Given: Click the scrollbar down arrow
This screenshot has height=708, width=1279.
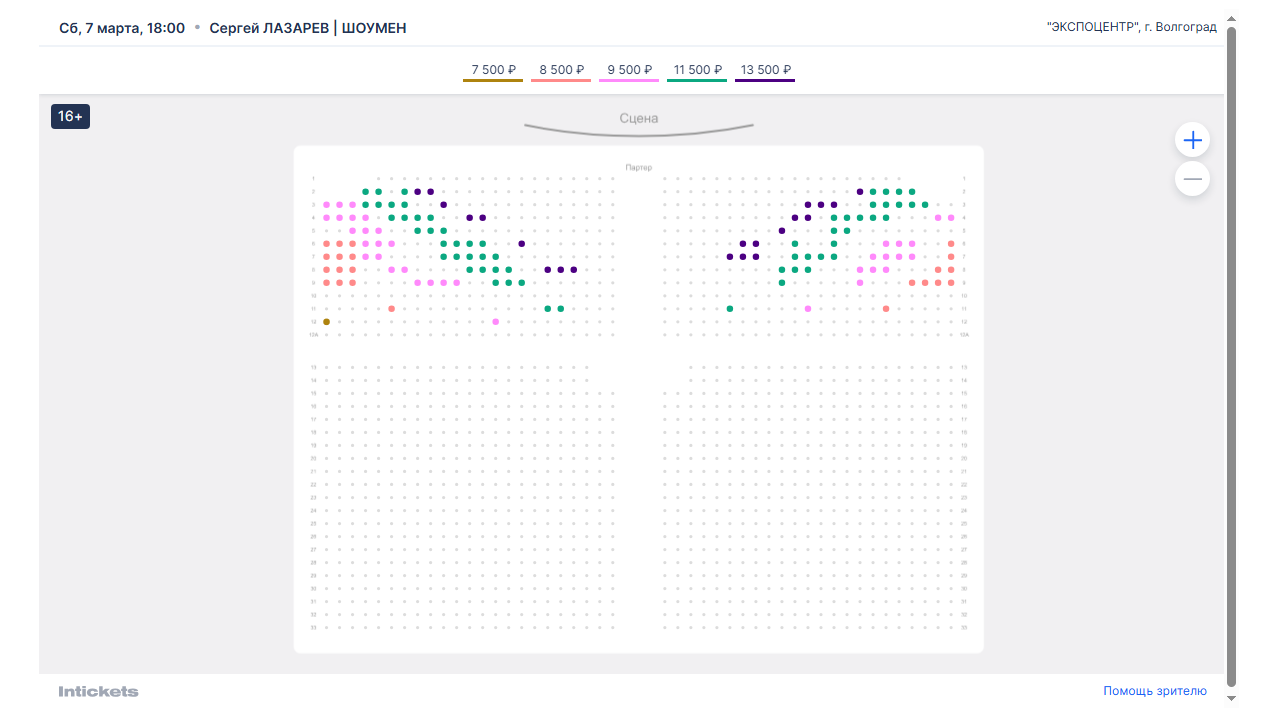Looking at the screenshot, I should click(x=1232, y=698).
